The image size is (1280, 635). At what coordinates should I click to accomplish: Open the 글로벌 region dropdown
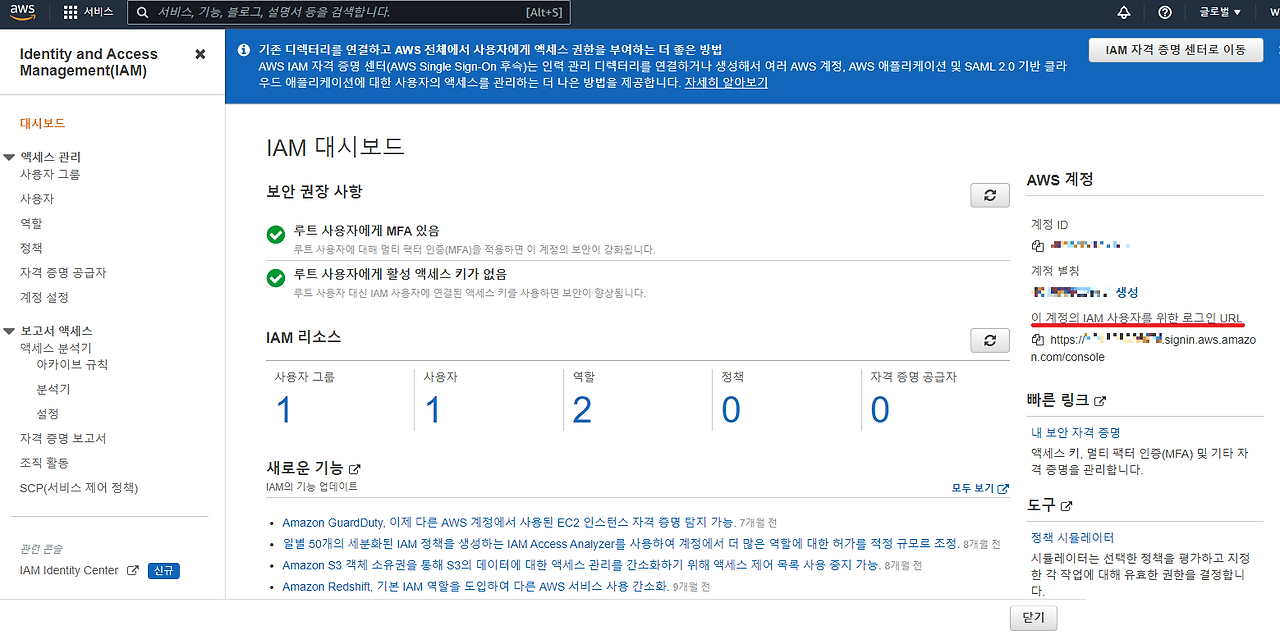(1220, 12)
